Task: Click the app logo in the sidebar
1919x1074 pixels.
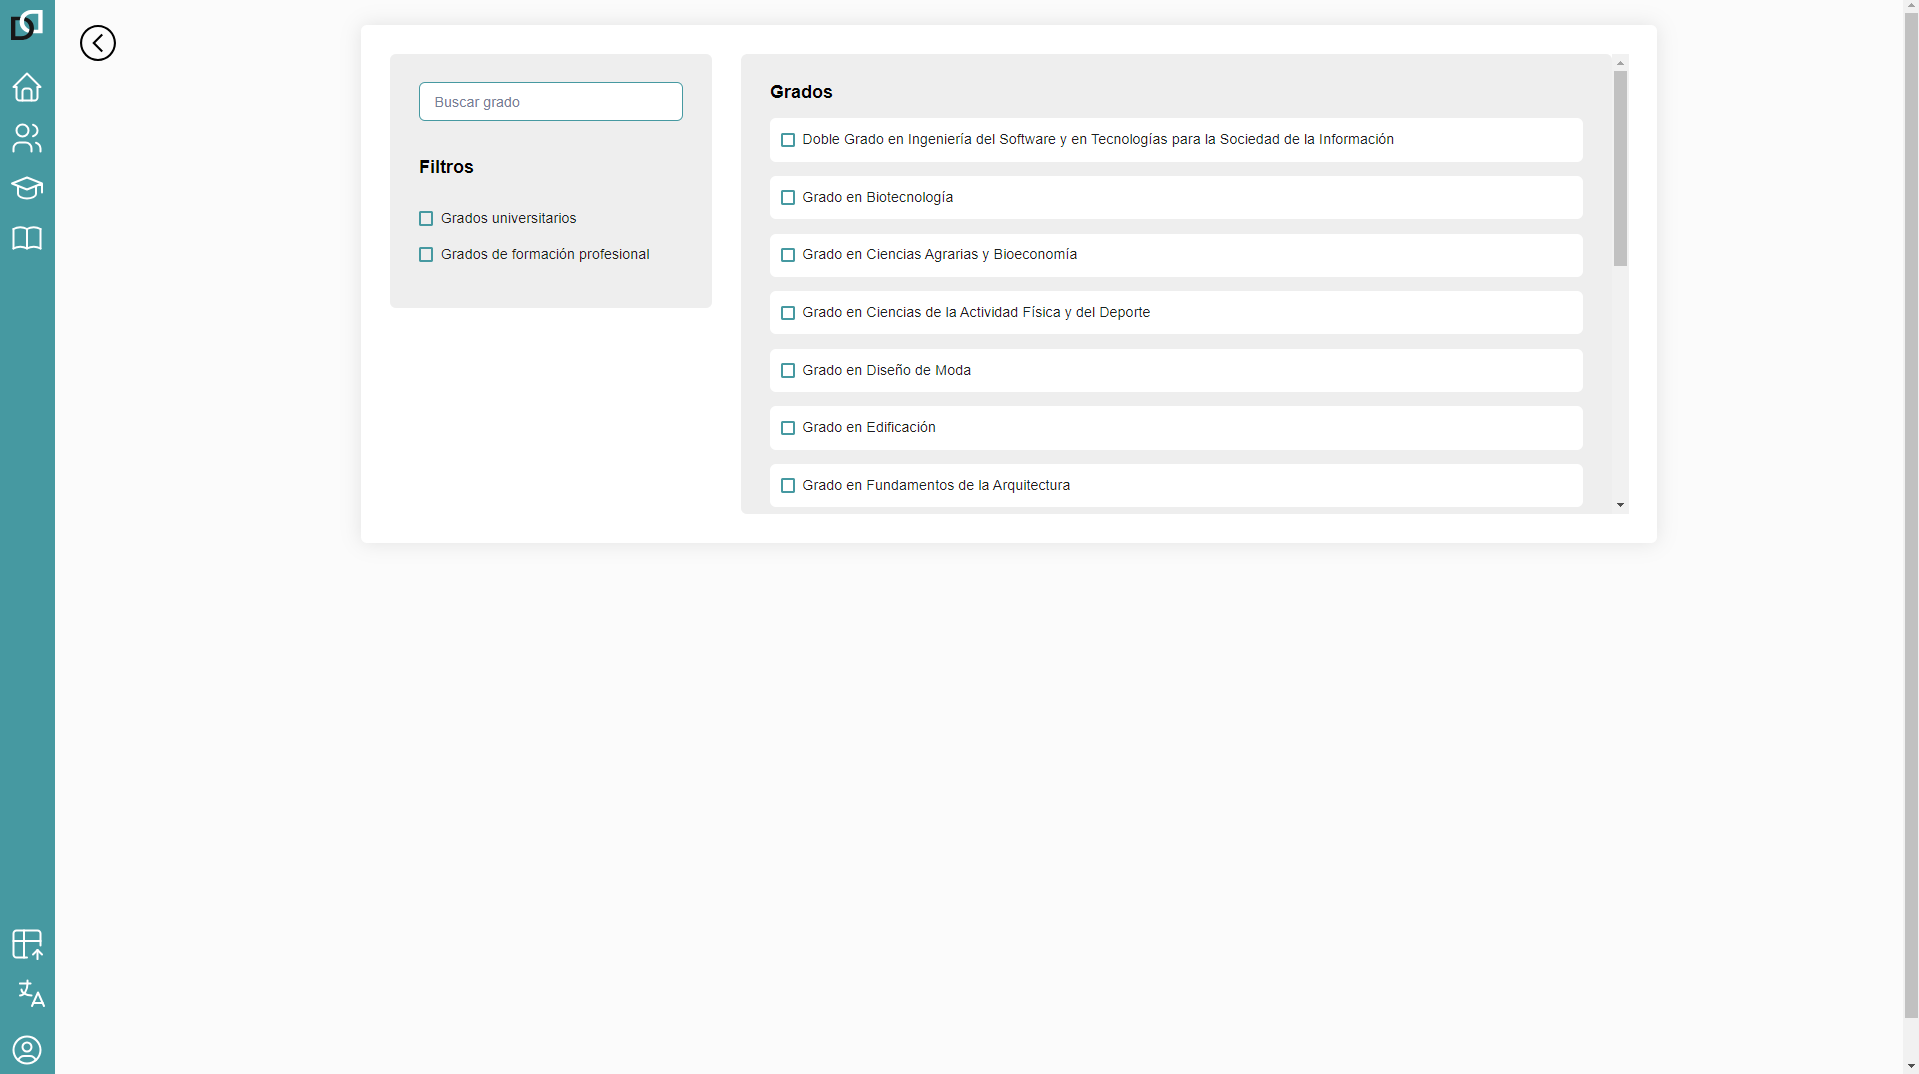Action: [27, 25]
